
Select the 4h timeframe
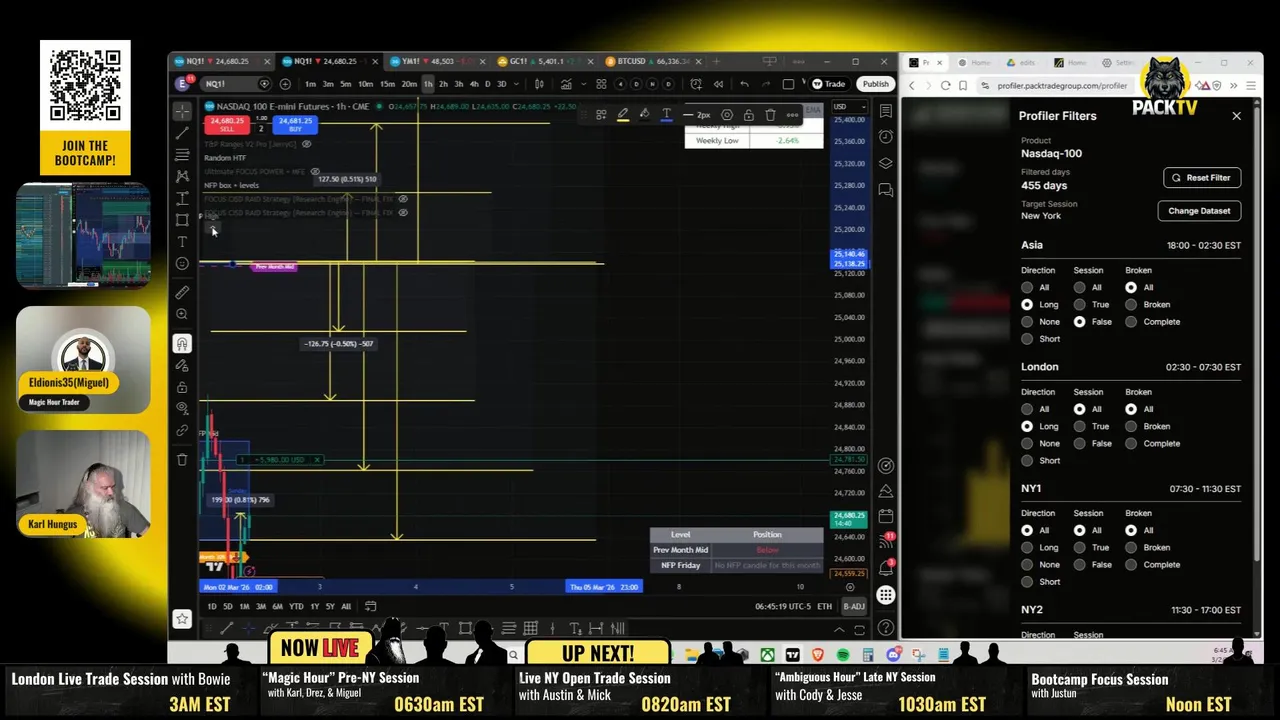pyautogui.click(x=474, y=84)
